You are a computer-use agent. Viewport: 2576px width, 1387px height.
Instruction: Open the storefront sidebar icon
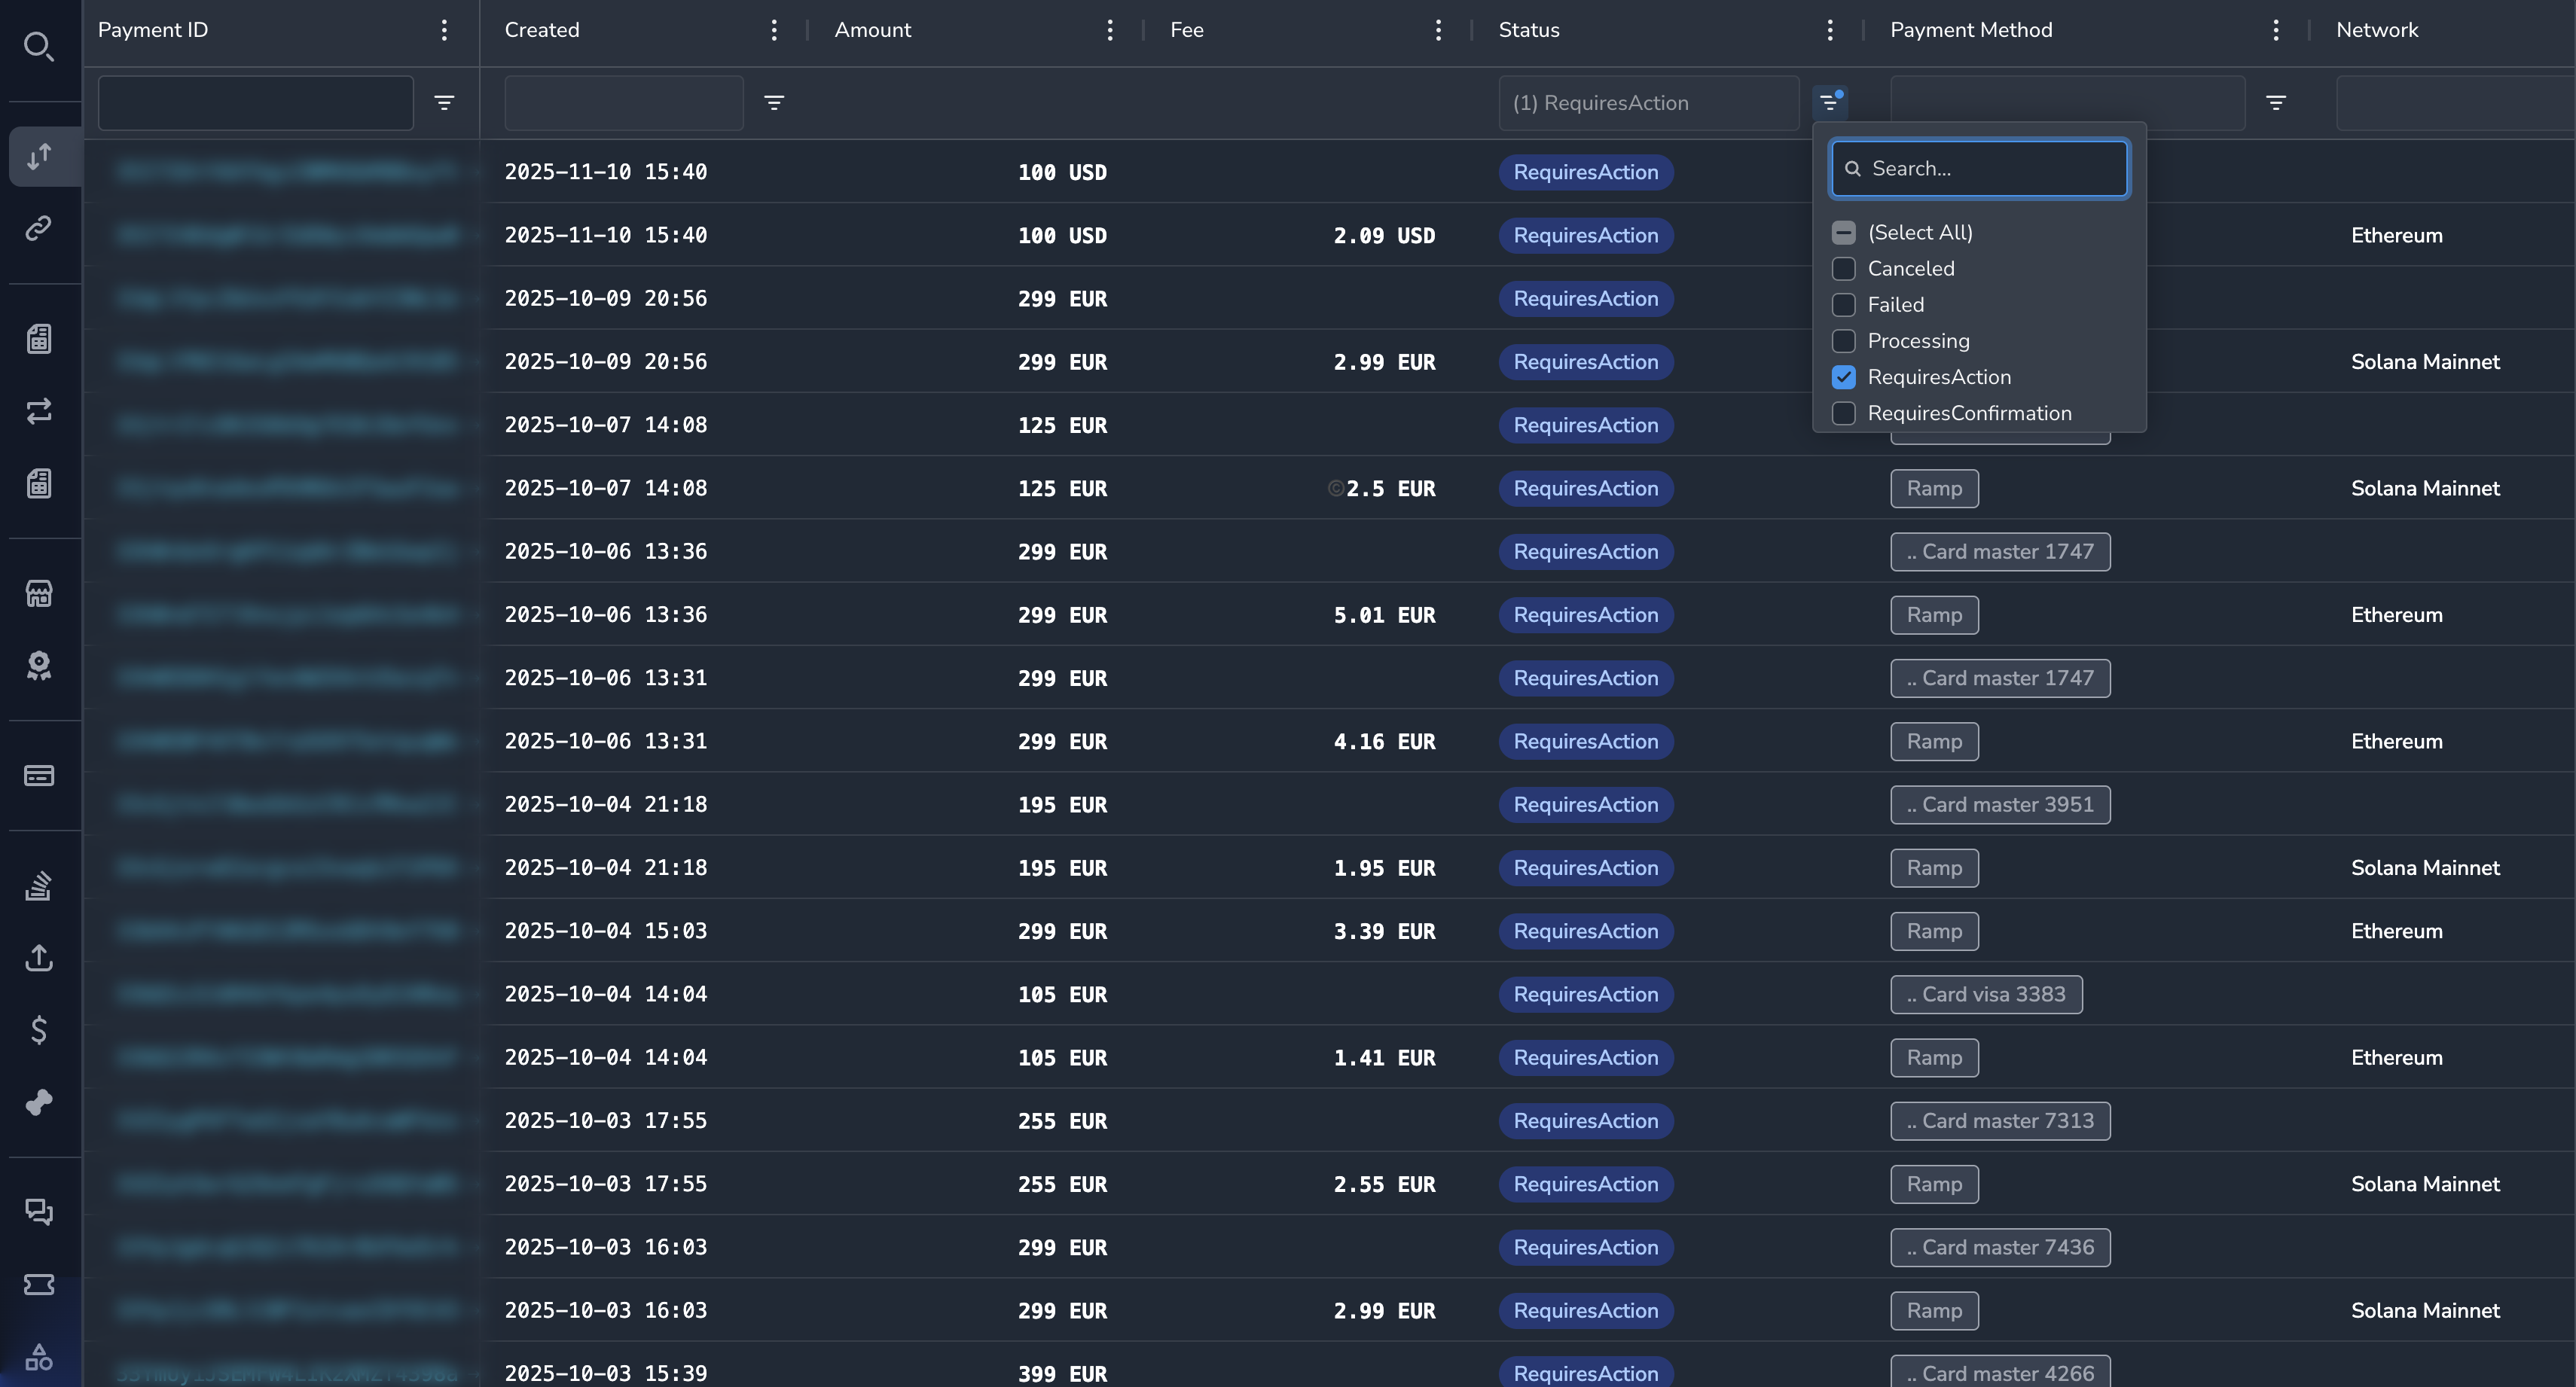(39, 593)
